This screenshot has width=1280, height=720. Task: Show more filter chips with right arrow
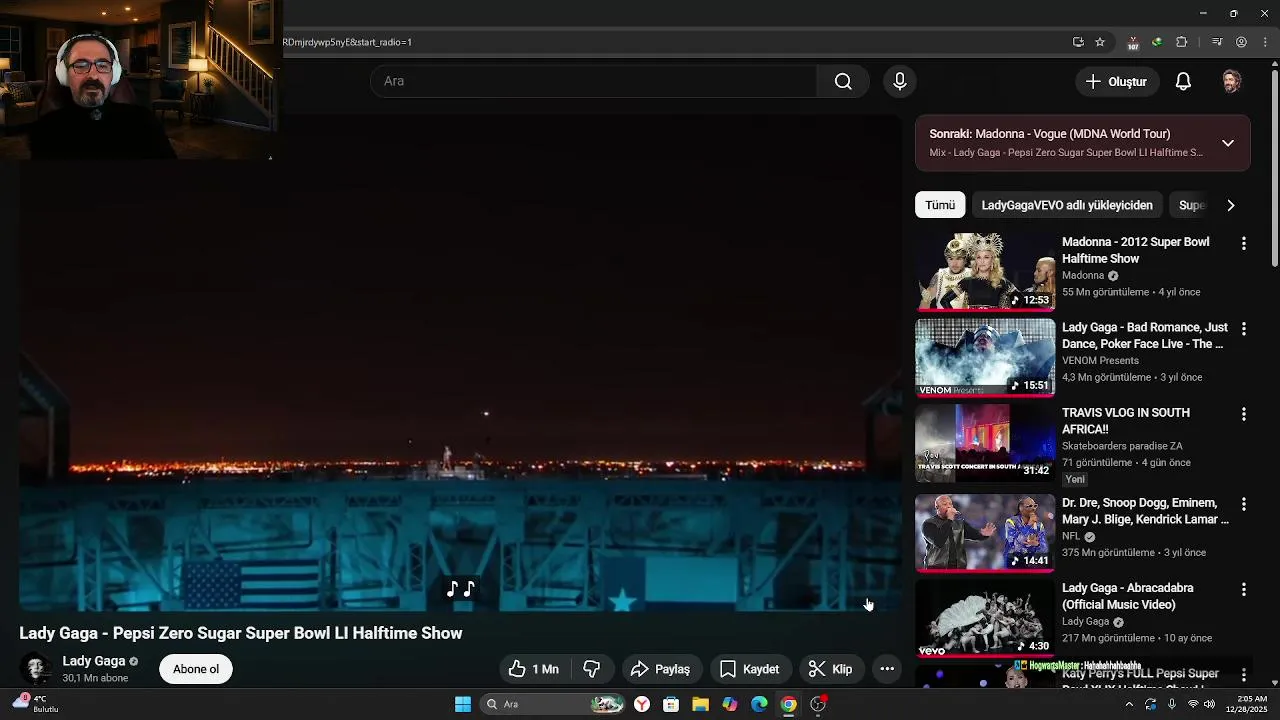pyautogui.click(x=1231, y=205)
